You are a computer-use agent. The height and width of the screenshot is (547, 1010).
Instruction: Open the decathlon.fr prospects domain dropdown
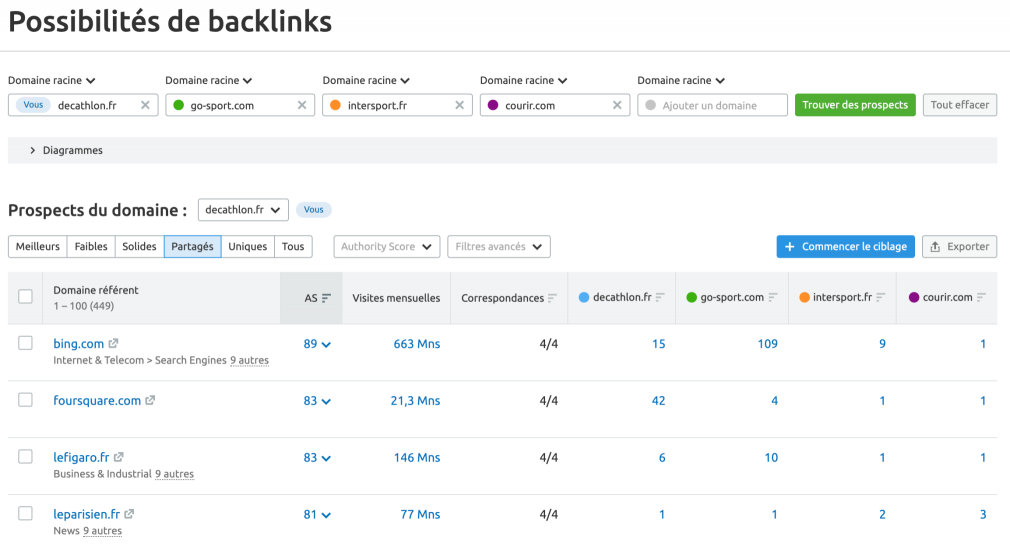coord(243,210)
